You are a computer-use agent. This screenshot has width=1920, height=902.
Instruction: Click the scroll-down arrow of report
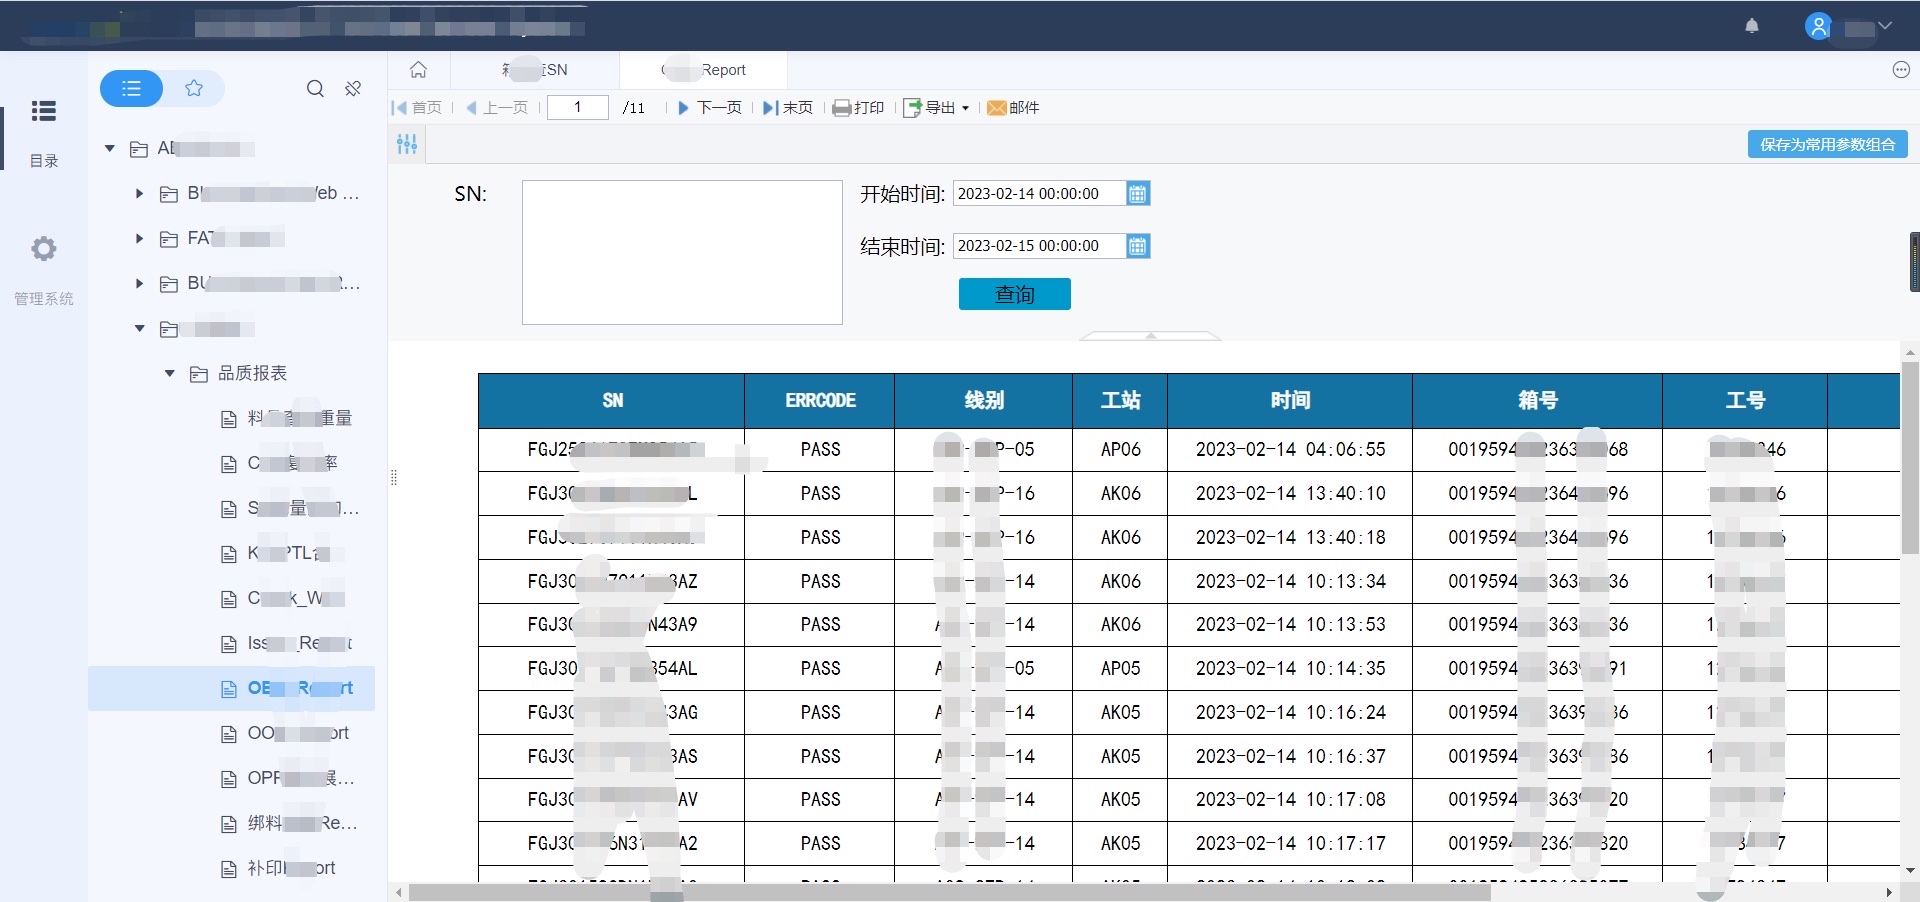[x=1910, y=871]
